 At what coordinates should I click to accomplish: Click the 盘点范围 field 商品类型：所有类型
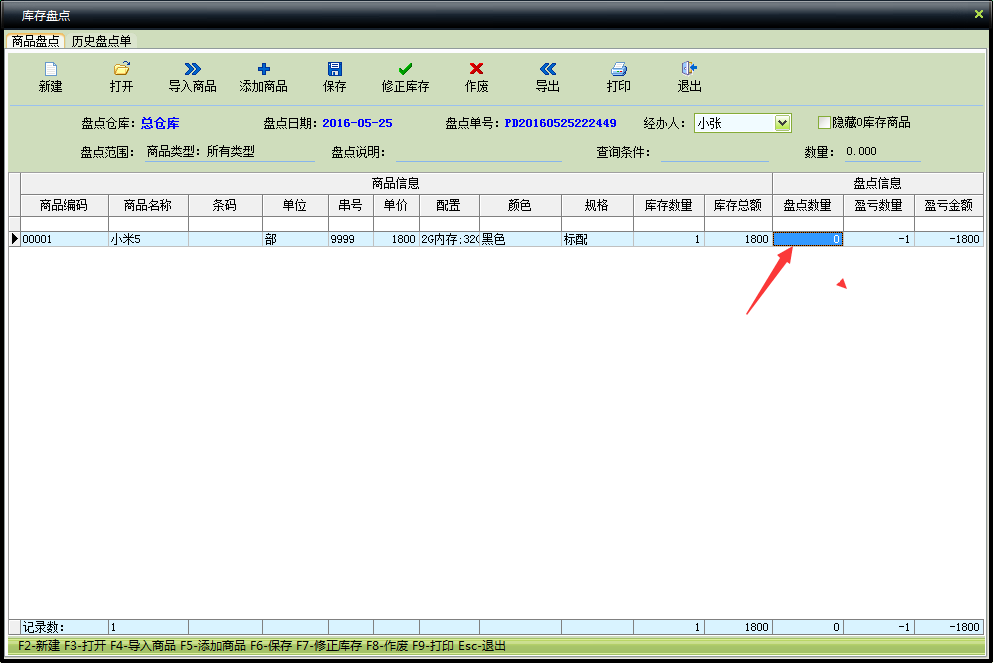(x=229, y=152)
